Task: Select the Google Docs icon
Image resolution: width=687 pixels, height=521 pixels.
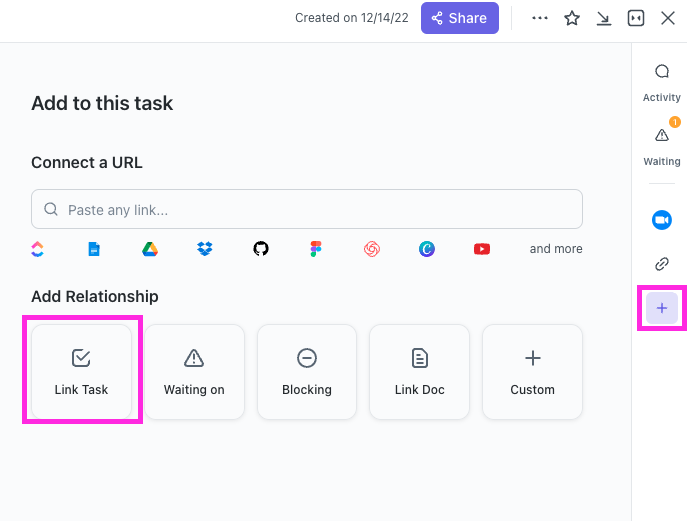Action: coord(94,249)
